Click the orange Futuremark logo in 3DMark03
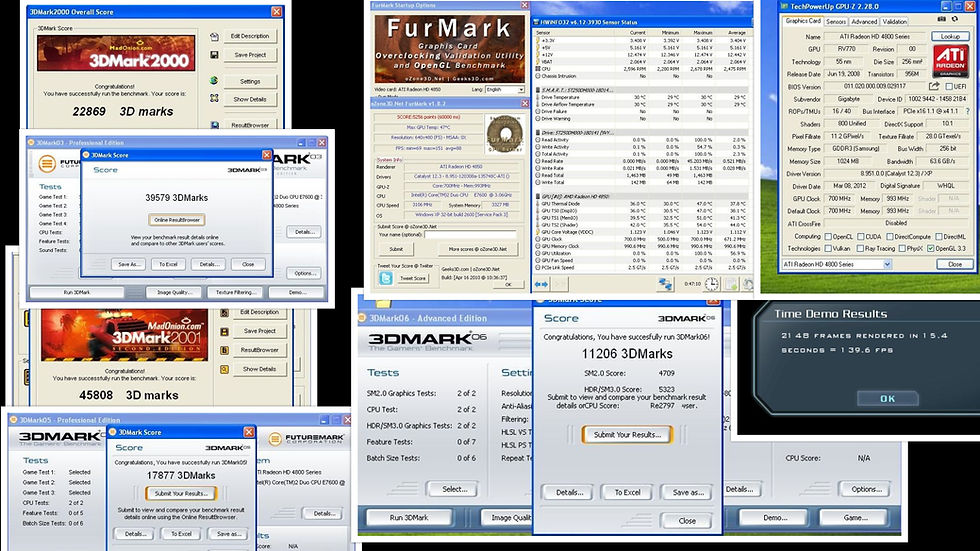The image size is (980, 551). click(47, 164)
